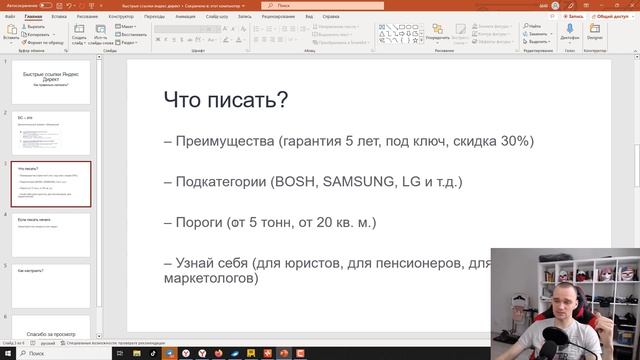Click the Windows taskbar Поиск search box

click(x=64, y=353)
